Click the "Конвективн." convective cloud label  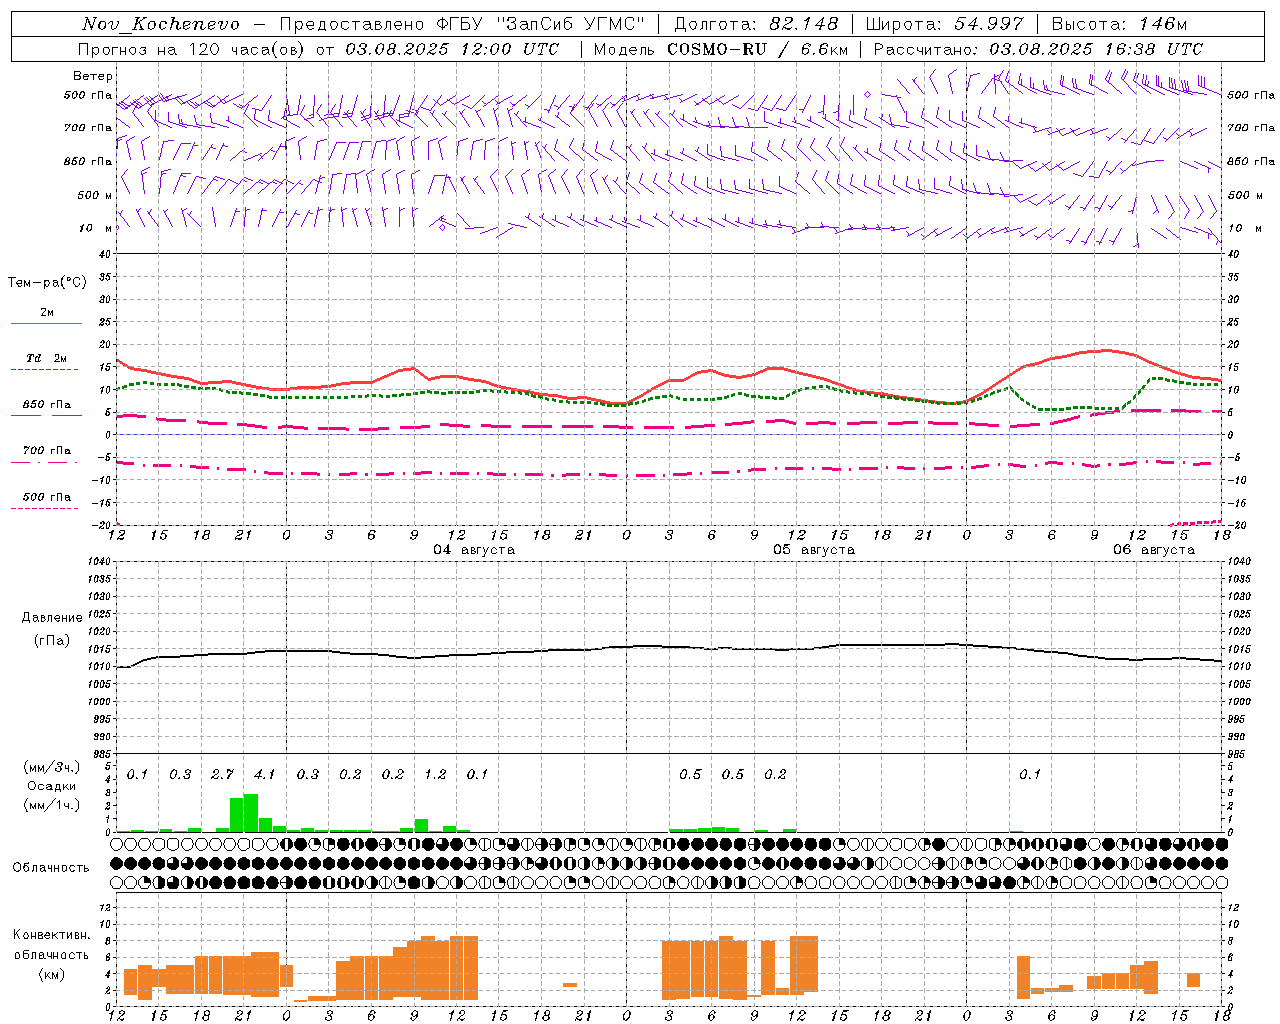coord(51,935)
